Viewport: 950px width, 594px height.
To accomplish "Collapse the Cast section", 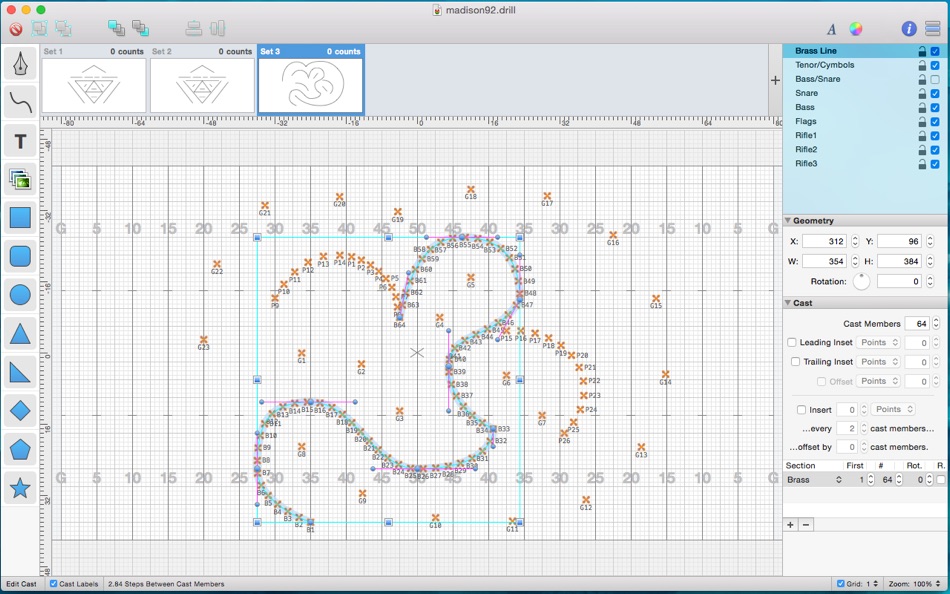I will coord(788,303).
